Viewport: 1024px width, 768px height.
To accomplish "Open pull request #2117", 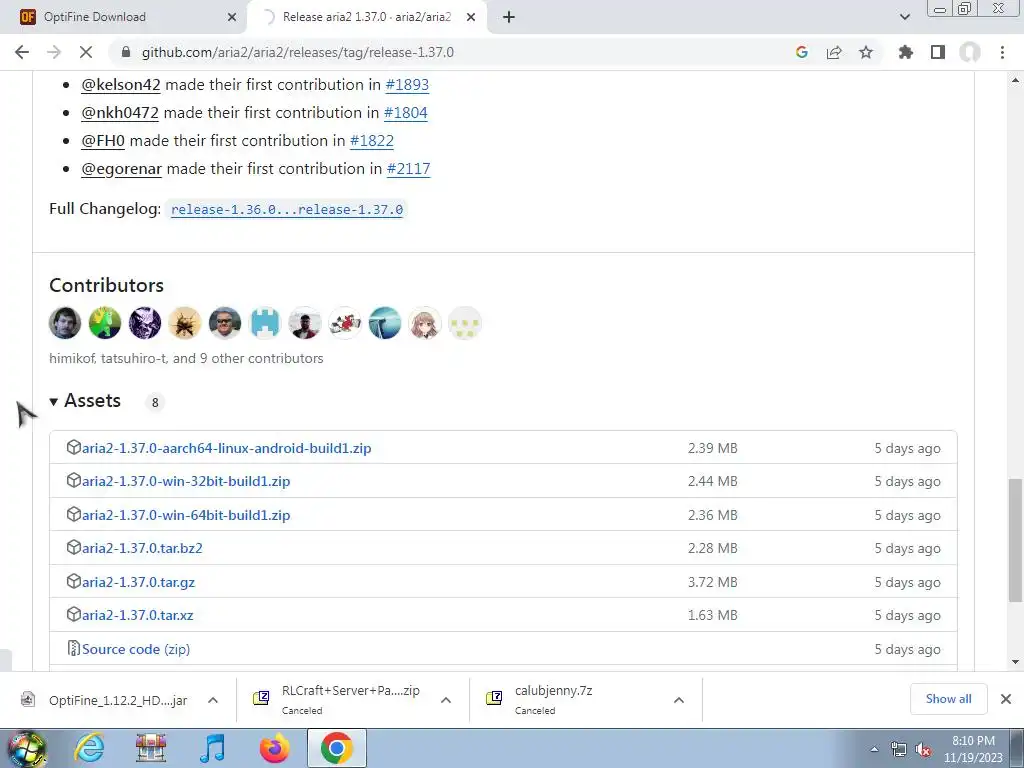I will click(x=409, y=169).
